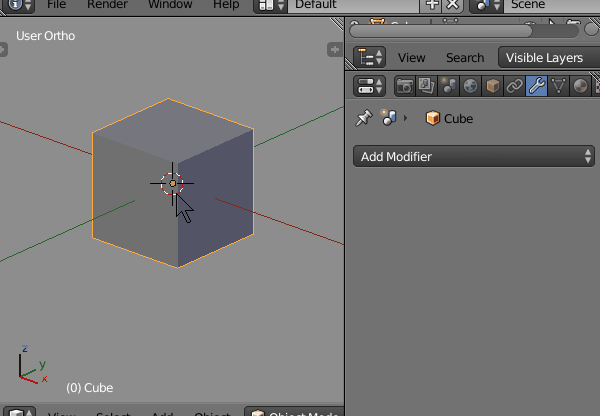This screenshot has width=600, height=416.
Task: Expand the properties region via the right plus
Action: [335, 49]
